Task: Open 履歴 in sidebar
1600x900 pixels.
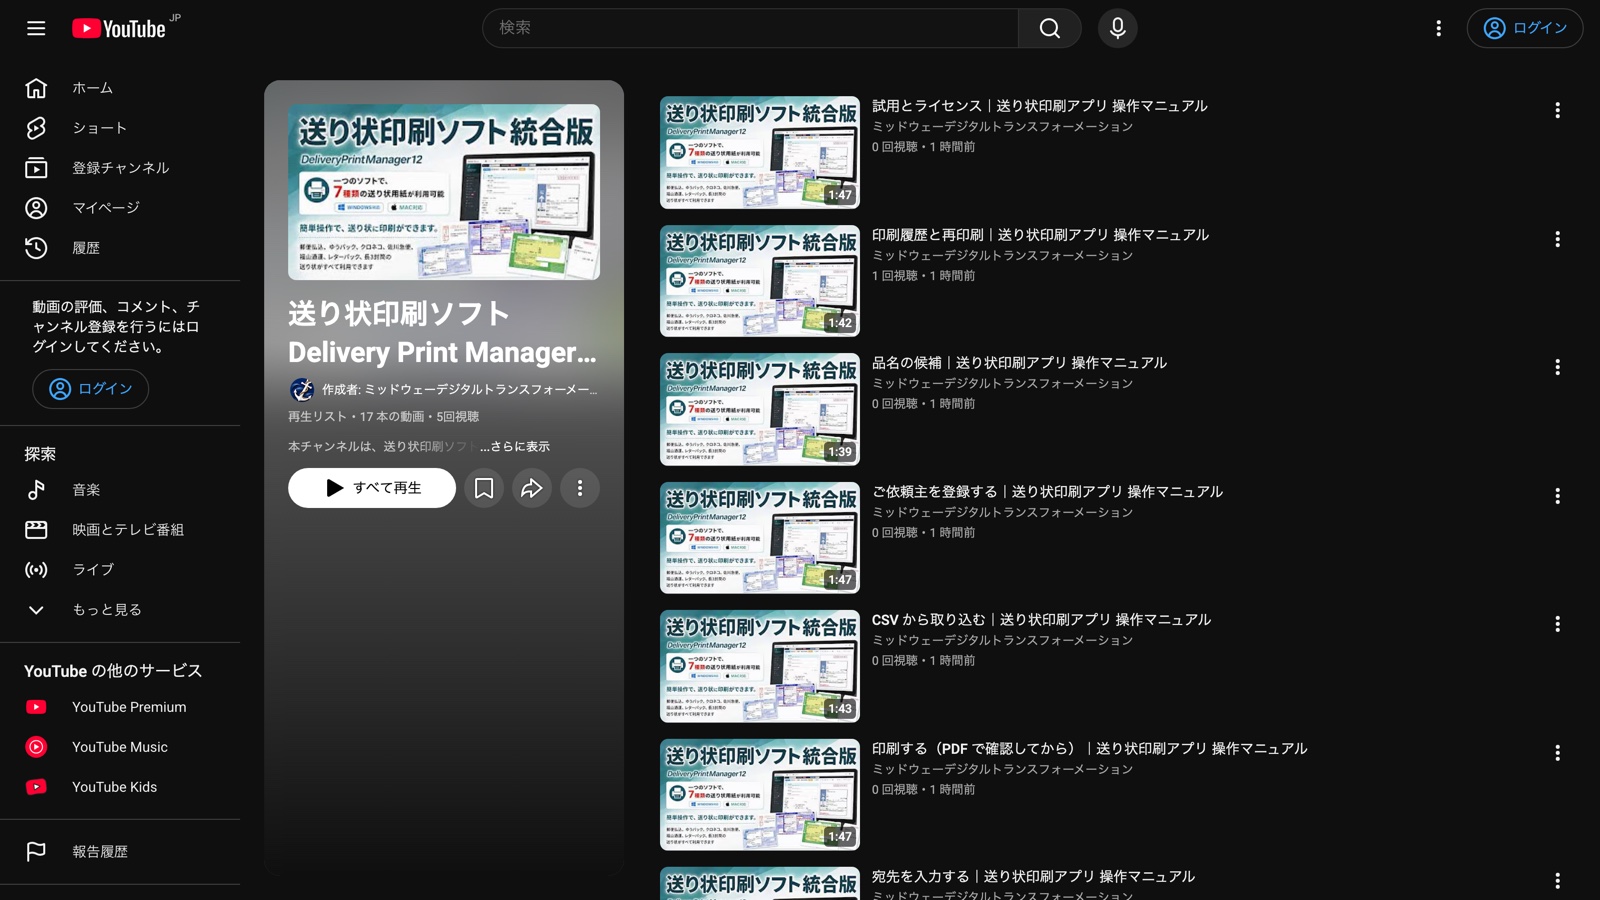Action: pyautogui.click(x=120, y=248)
